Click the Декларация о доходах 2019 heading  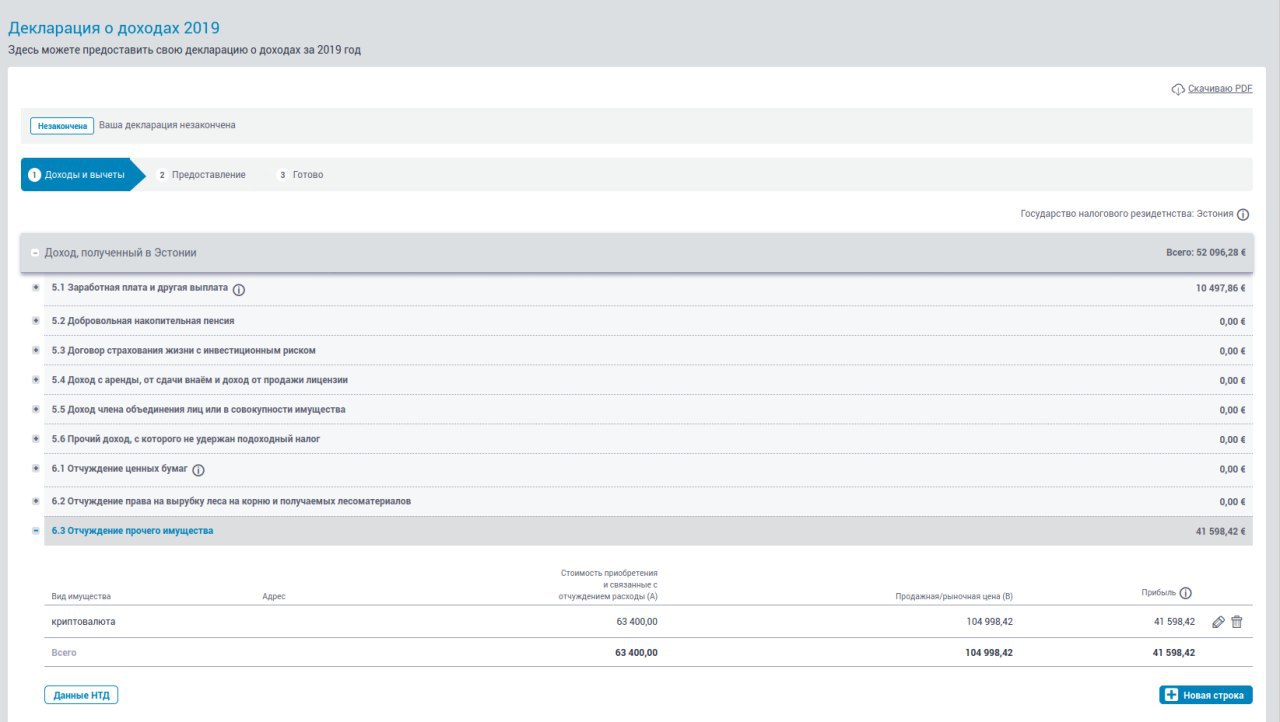click(114, 28)
